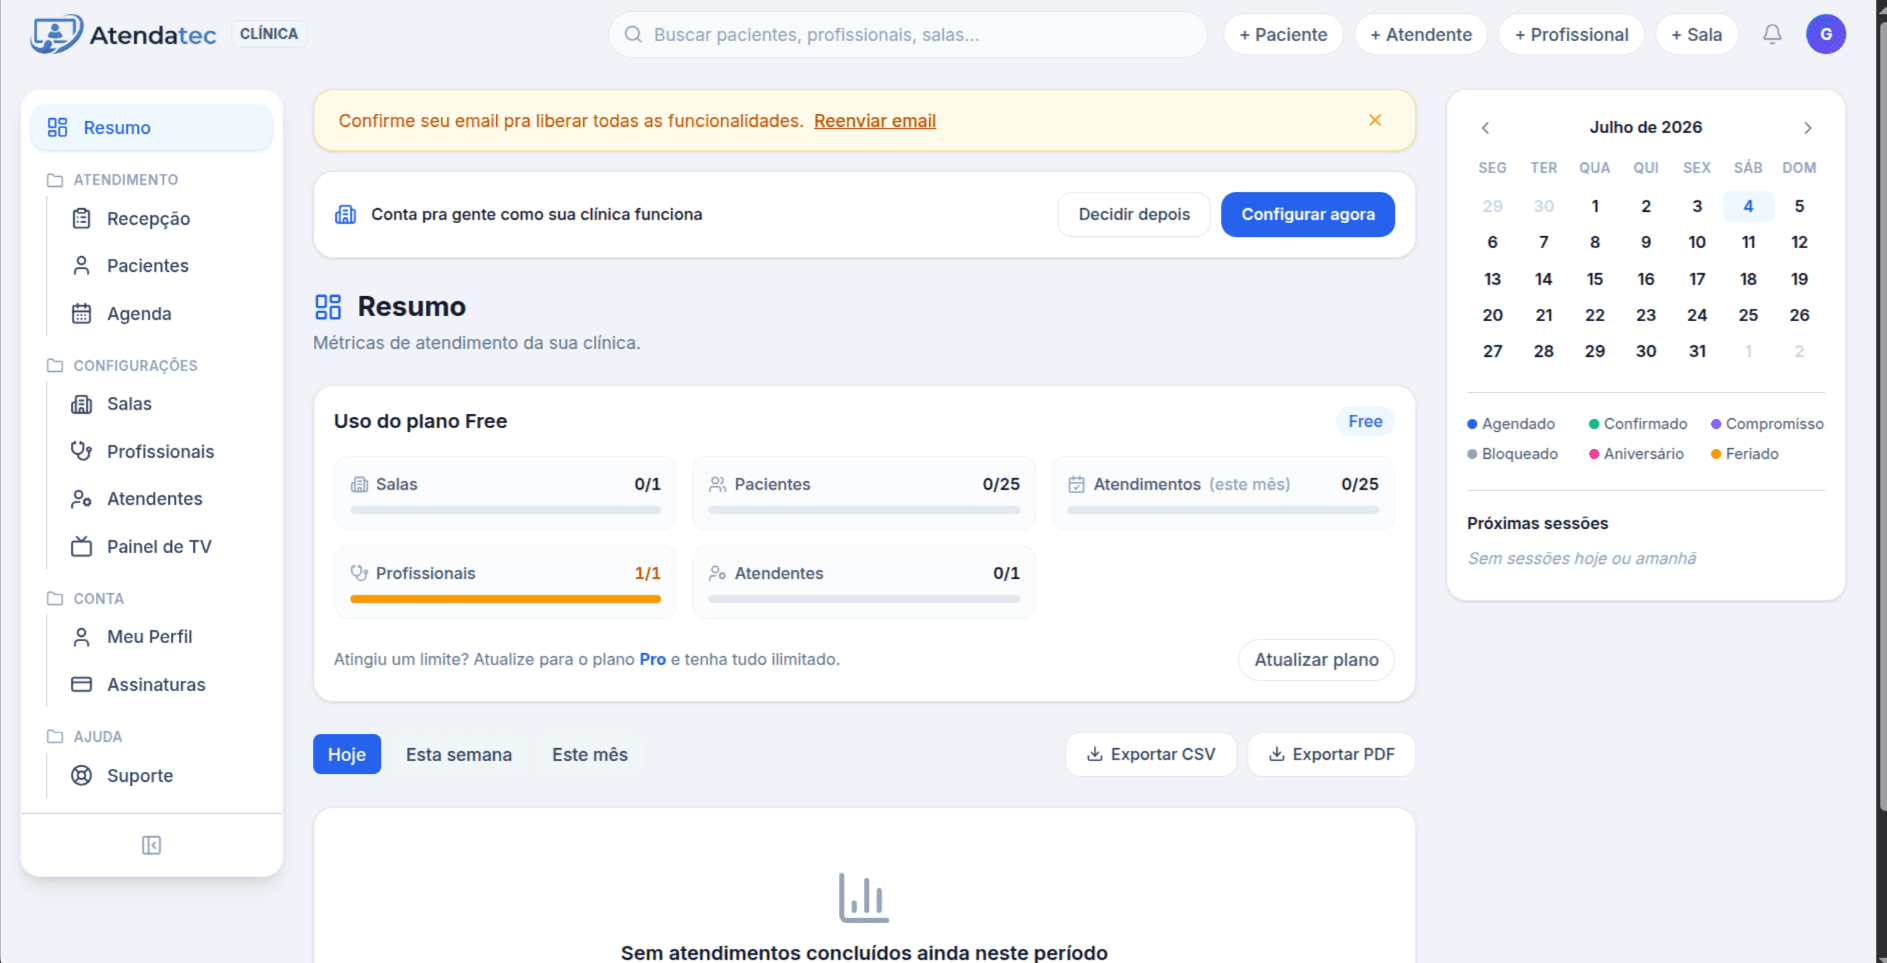Click 'Sem sessões hoje ou amanhã' text
Image resolution: width=1887 pixels, height=963 pixels.
click(1582, 558)
